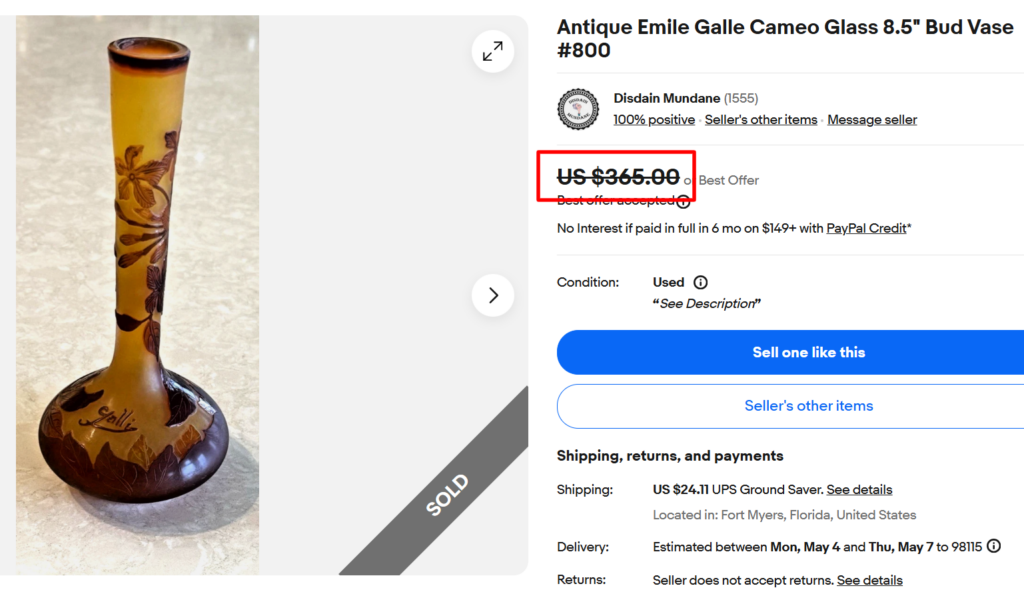
Task: View the seller's 100% positive feedback
Action: pos(654,120)
